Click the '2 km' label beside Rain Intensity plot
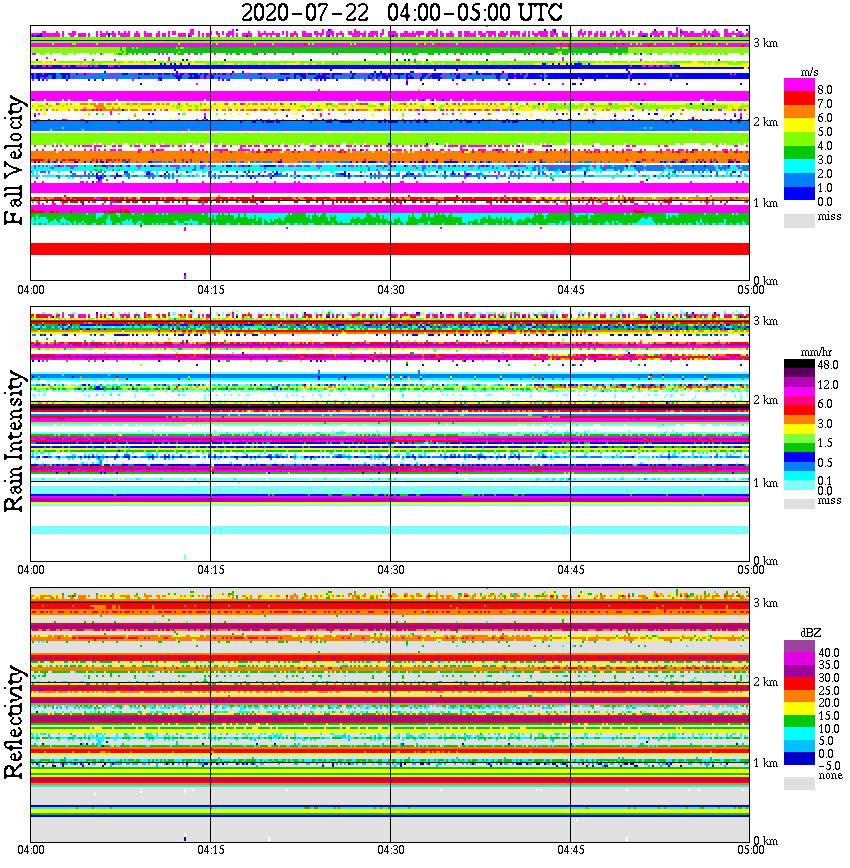850x868 pixels. point(766,400)
